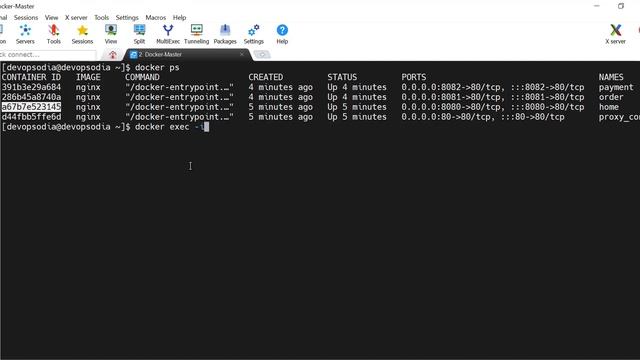Click container ID 391b3e29a684

[31, 87]
